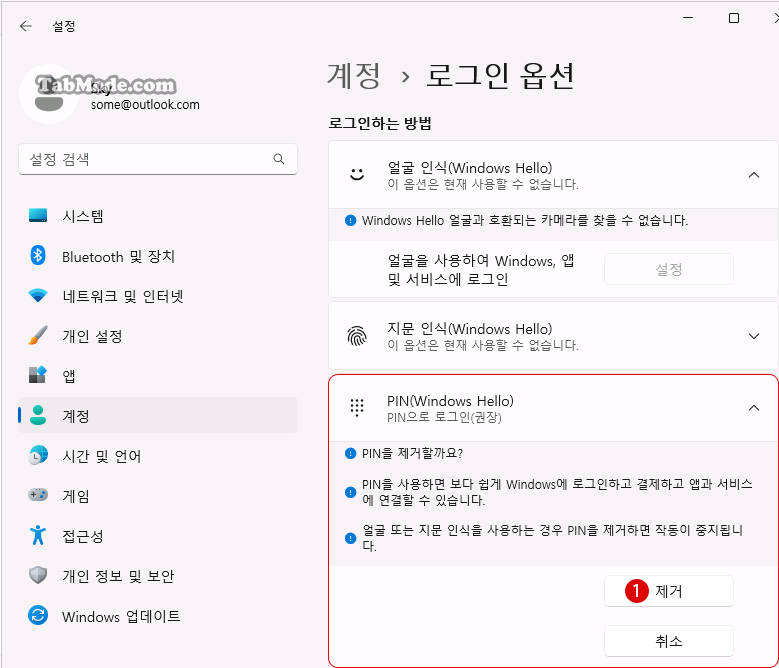Open 개인 정보 및 보안 category
Viewport: 779px width, 668px height.
coord(158,575)
